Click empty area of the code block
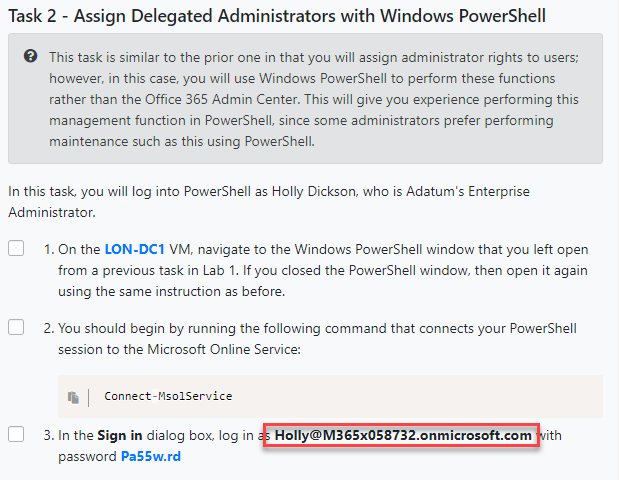The image size is (619, 480). pyautogui.click(x=420, y=396)
